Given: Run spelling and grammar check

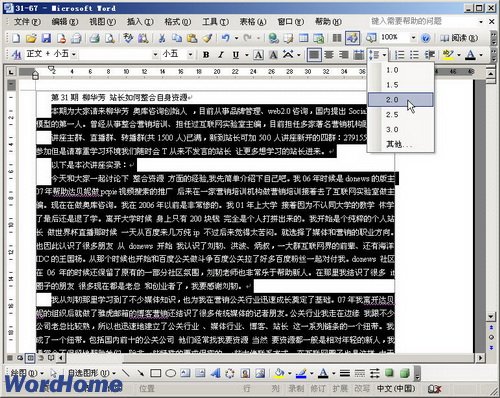Looking at the screenshot, I should coord(128,38).
